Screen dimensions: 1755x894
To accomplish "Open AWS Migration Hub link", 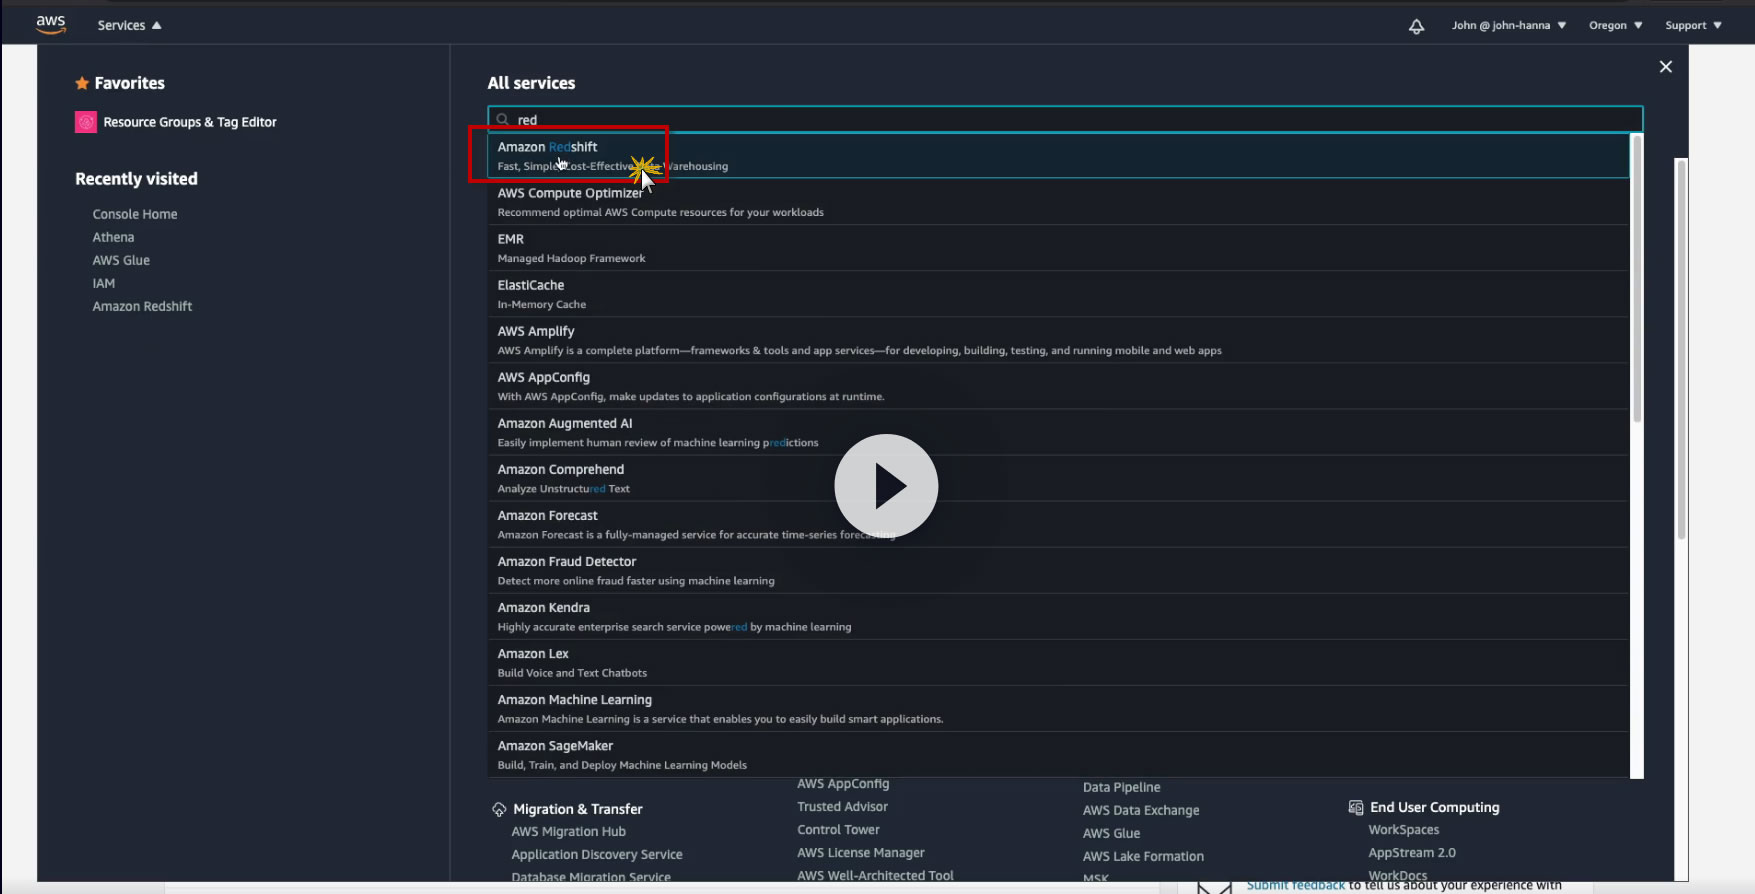I will [568, 832].
